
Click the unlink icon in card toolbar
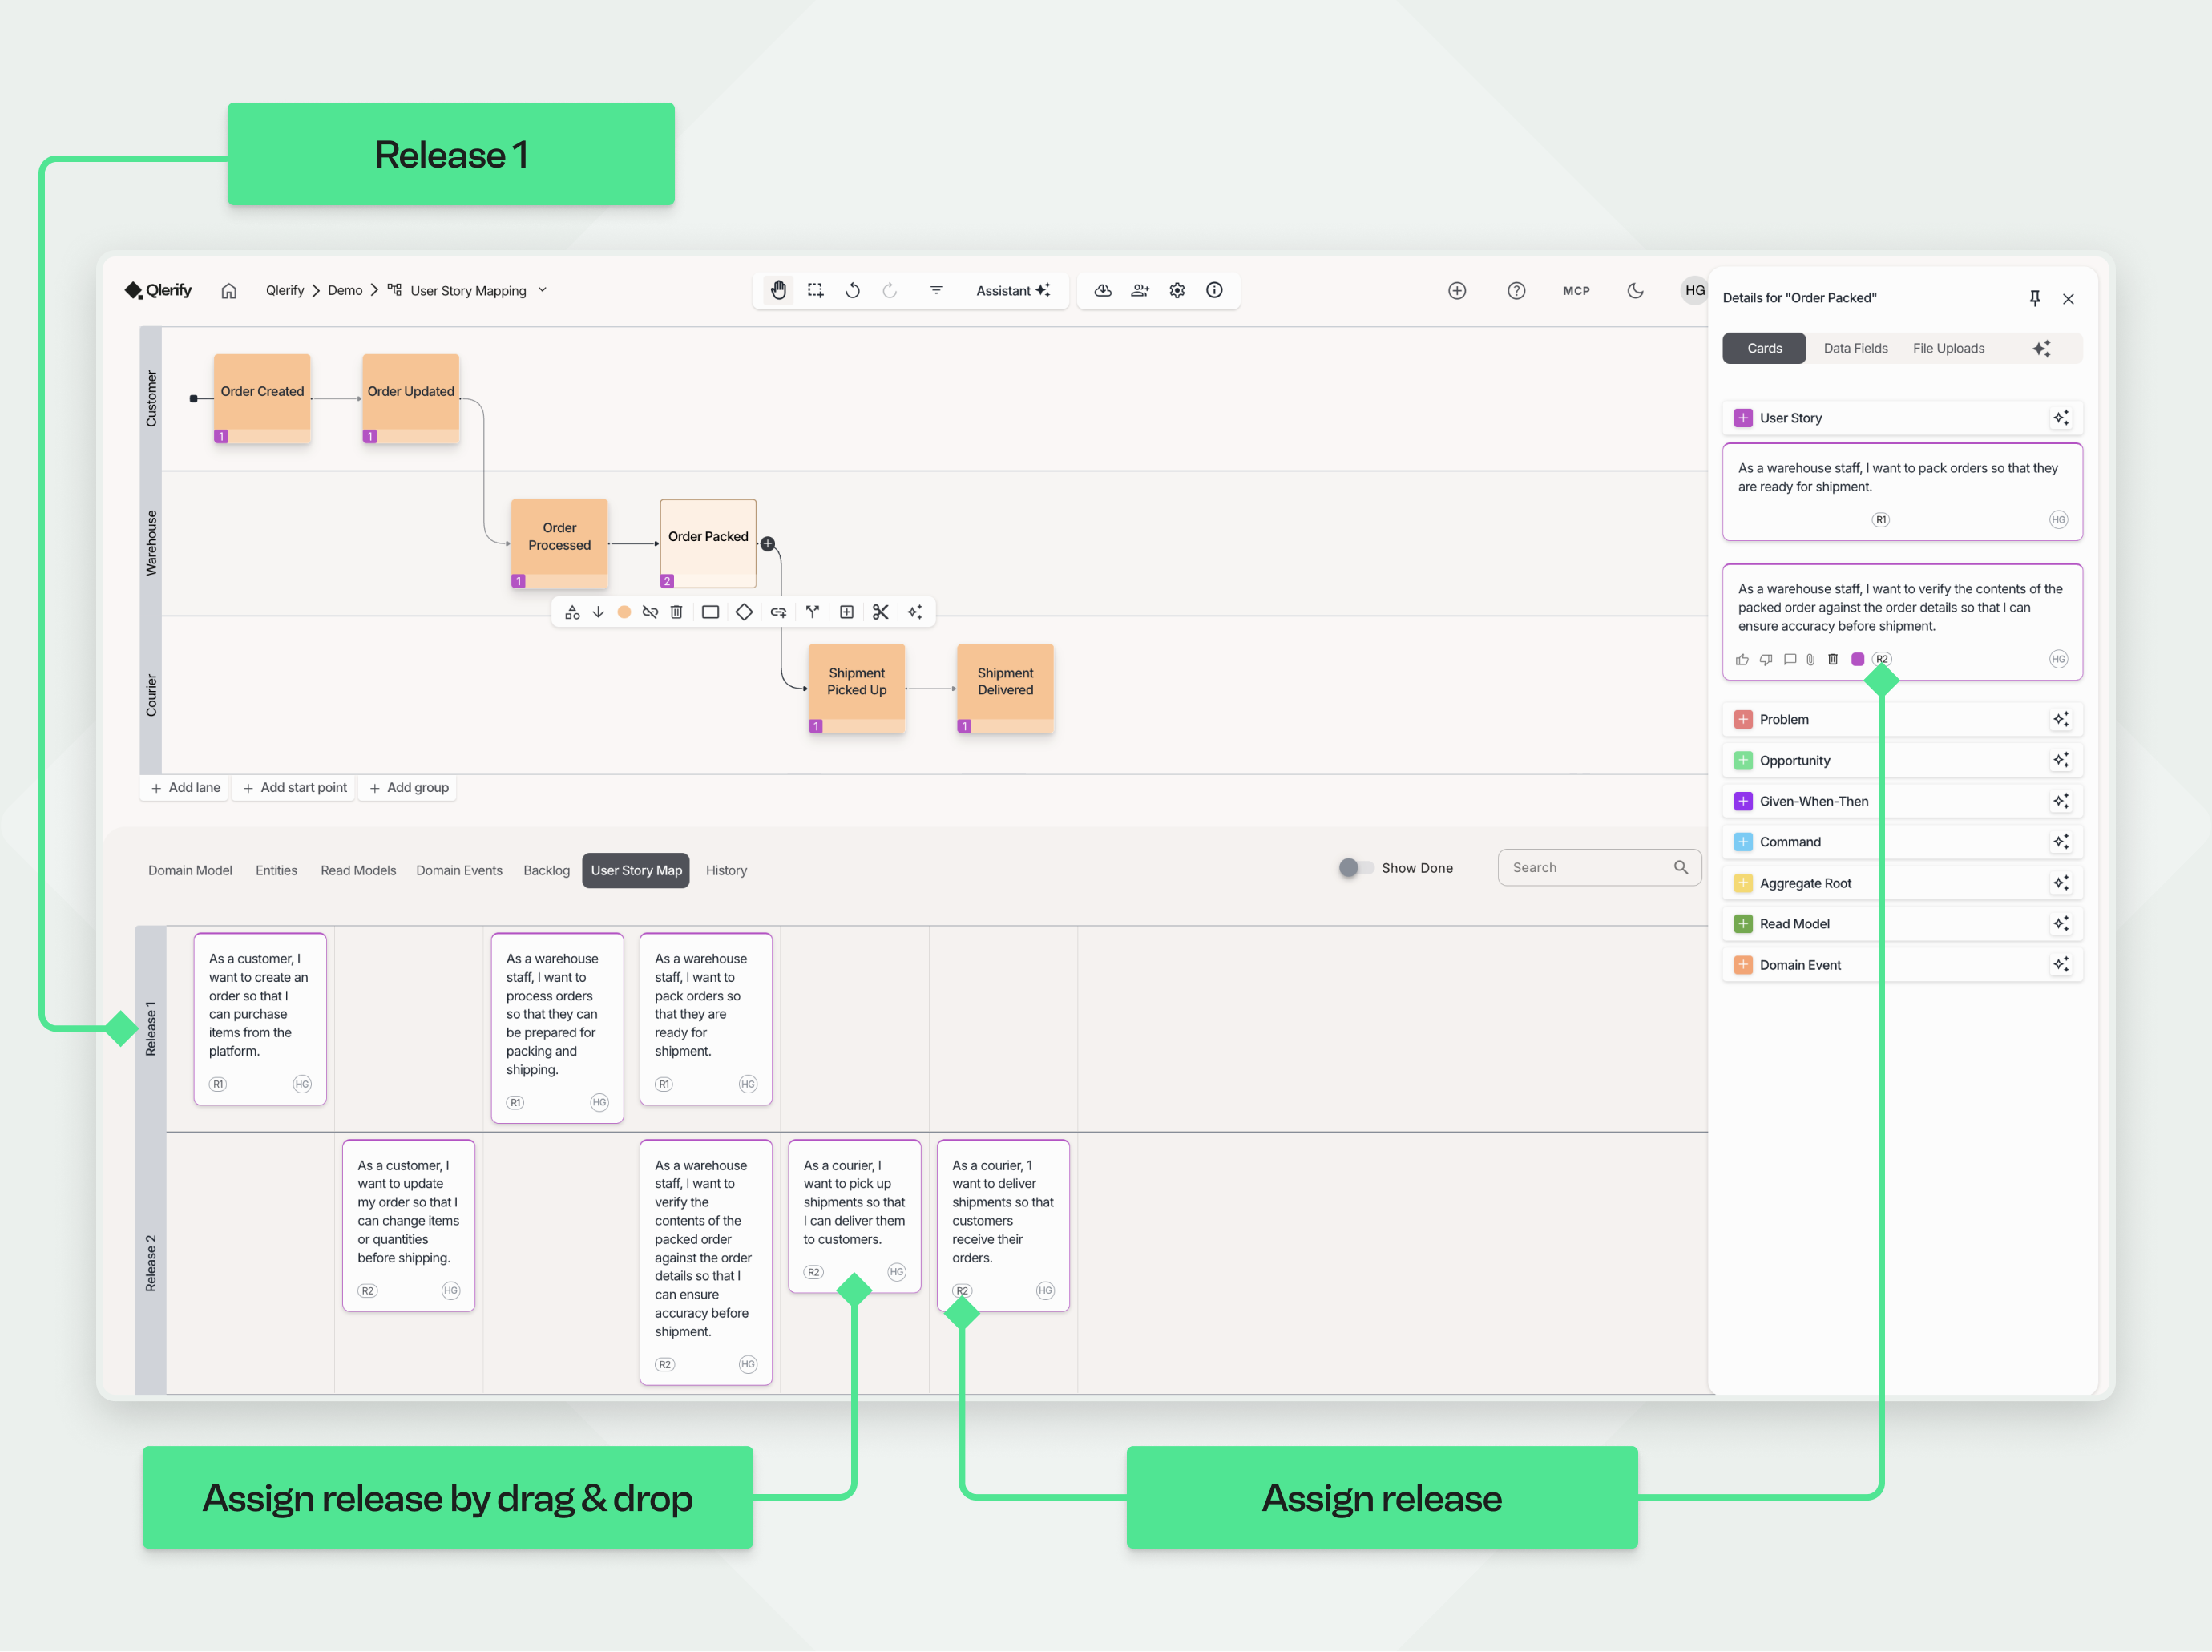(650, 612)
